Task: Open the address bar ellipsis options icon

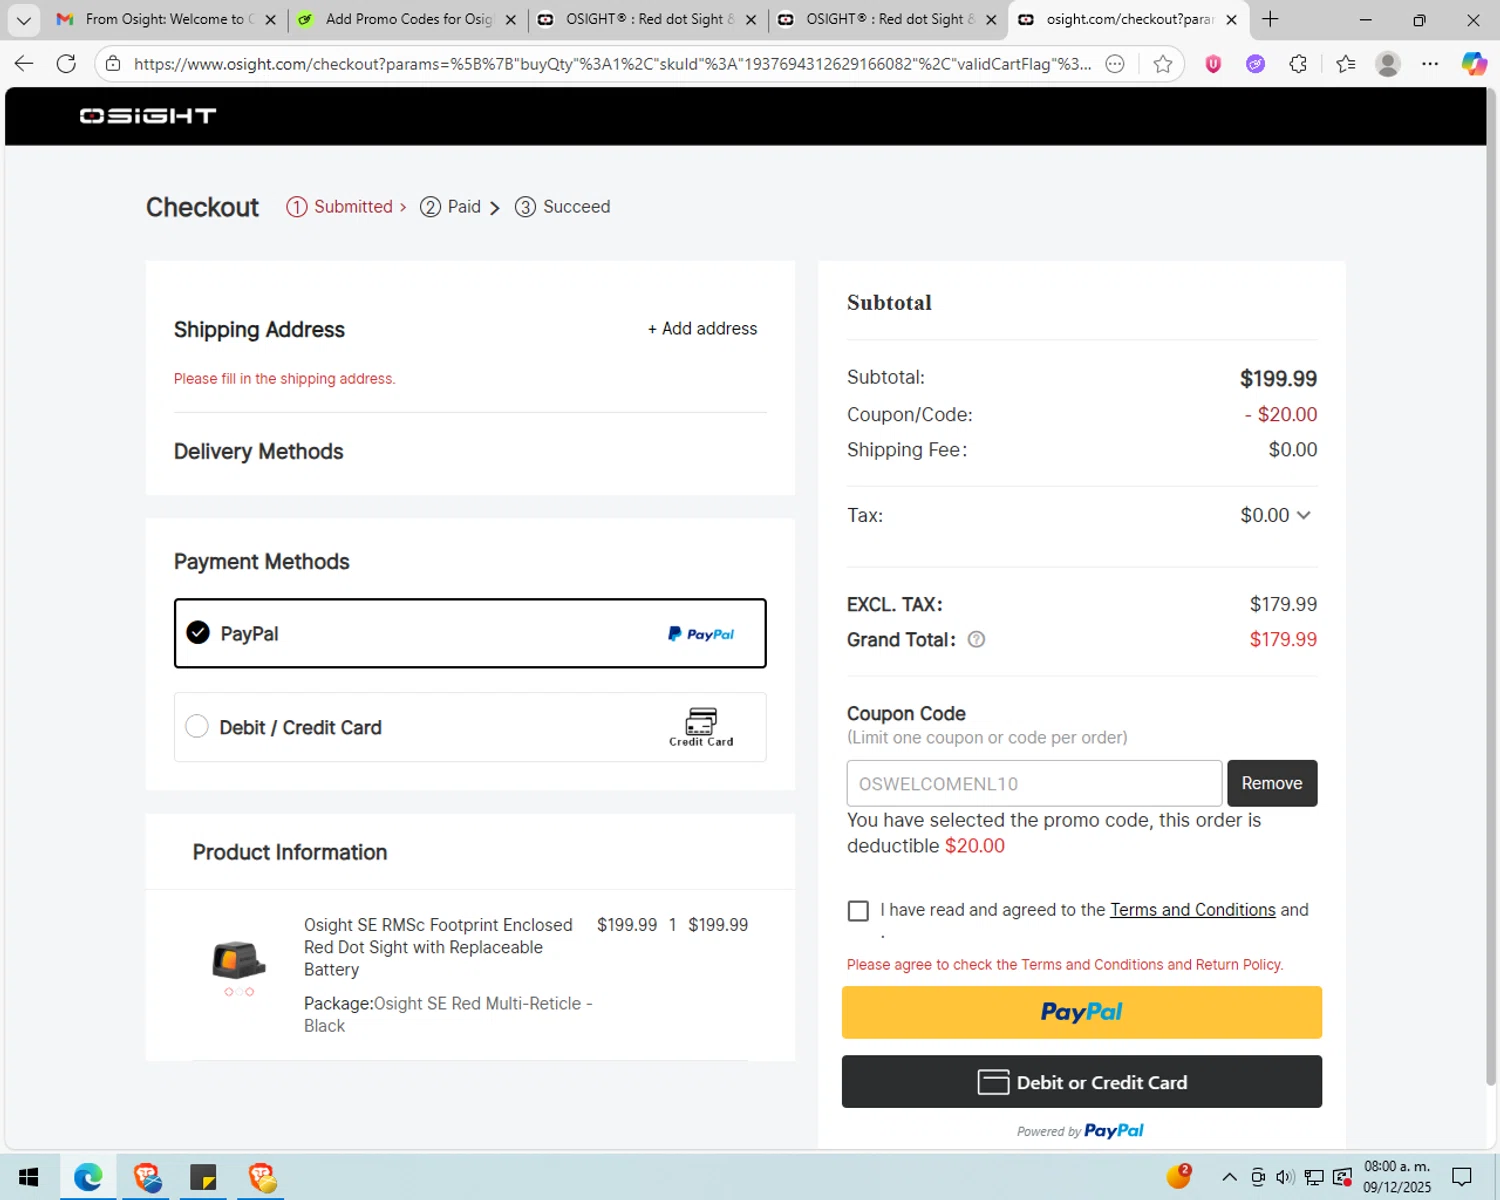Action: [x=1115, y=64]
